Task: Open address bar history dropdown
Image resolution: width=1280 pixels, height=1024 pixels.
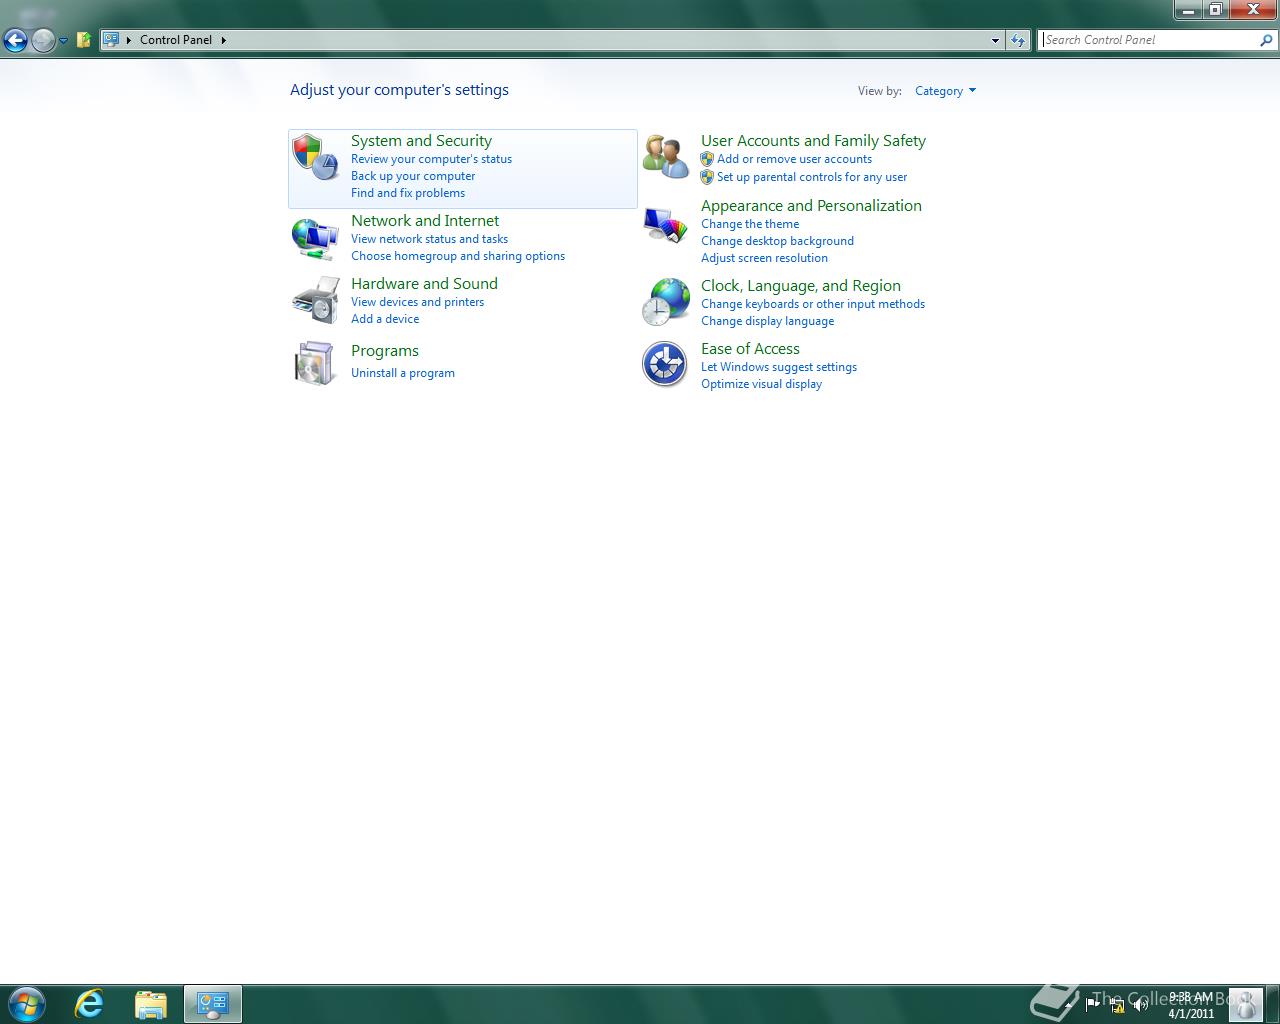Action: 995,41
